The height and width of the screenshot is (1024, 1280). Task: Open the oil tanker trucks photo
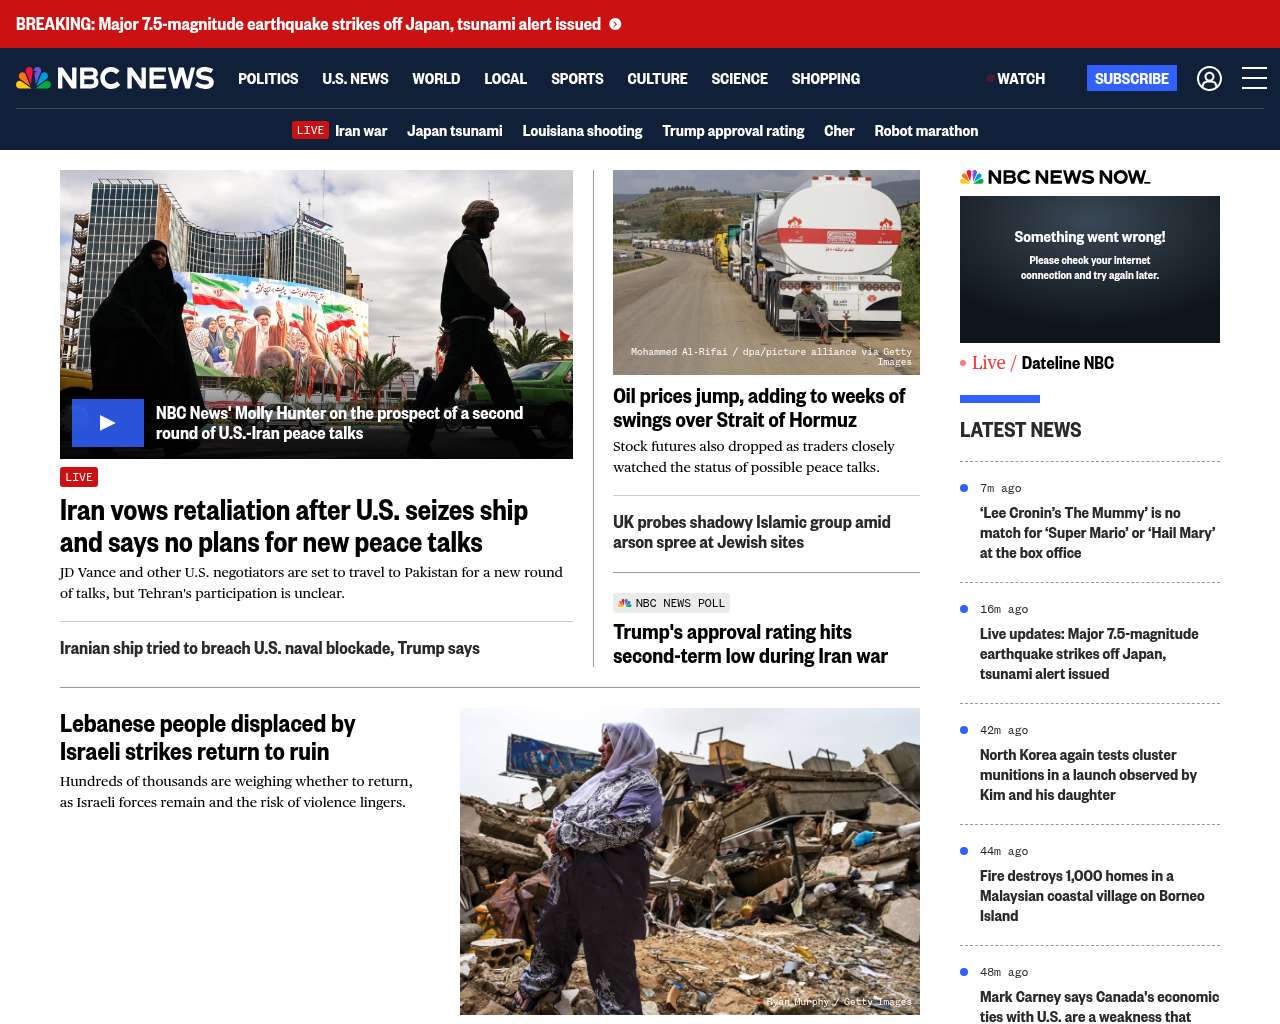coord(766,272)
